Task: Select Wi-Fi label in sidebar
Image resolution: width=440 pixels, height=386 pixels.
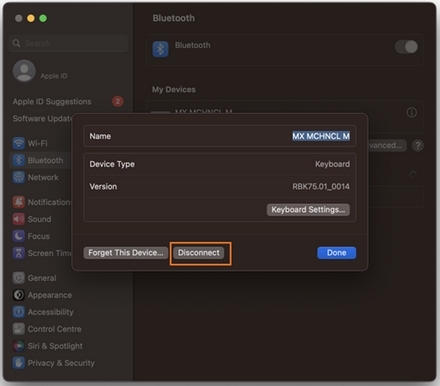Action: point(37,143)
